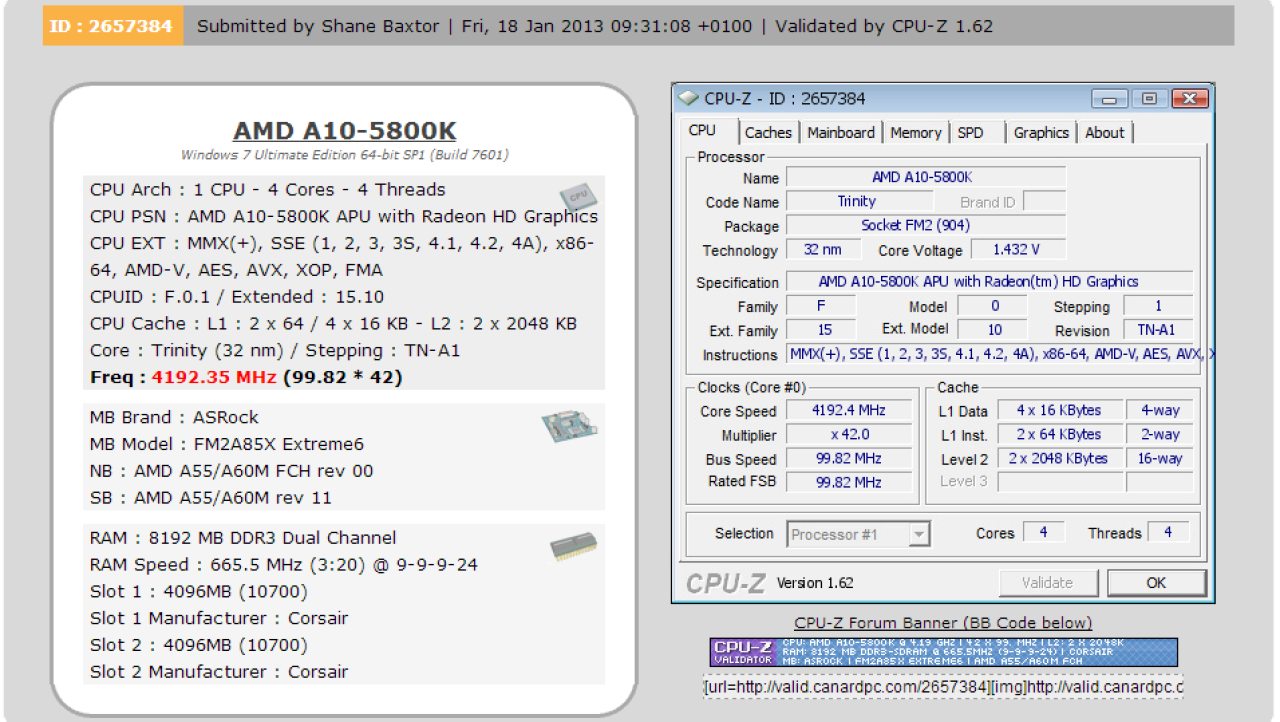Click the Technology value 32 nm
This screenshot has width=1280, height=722.
825,250
